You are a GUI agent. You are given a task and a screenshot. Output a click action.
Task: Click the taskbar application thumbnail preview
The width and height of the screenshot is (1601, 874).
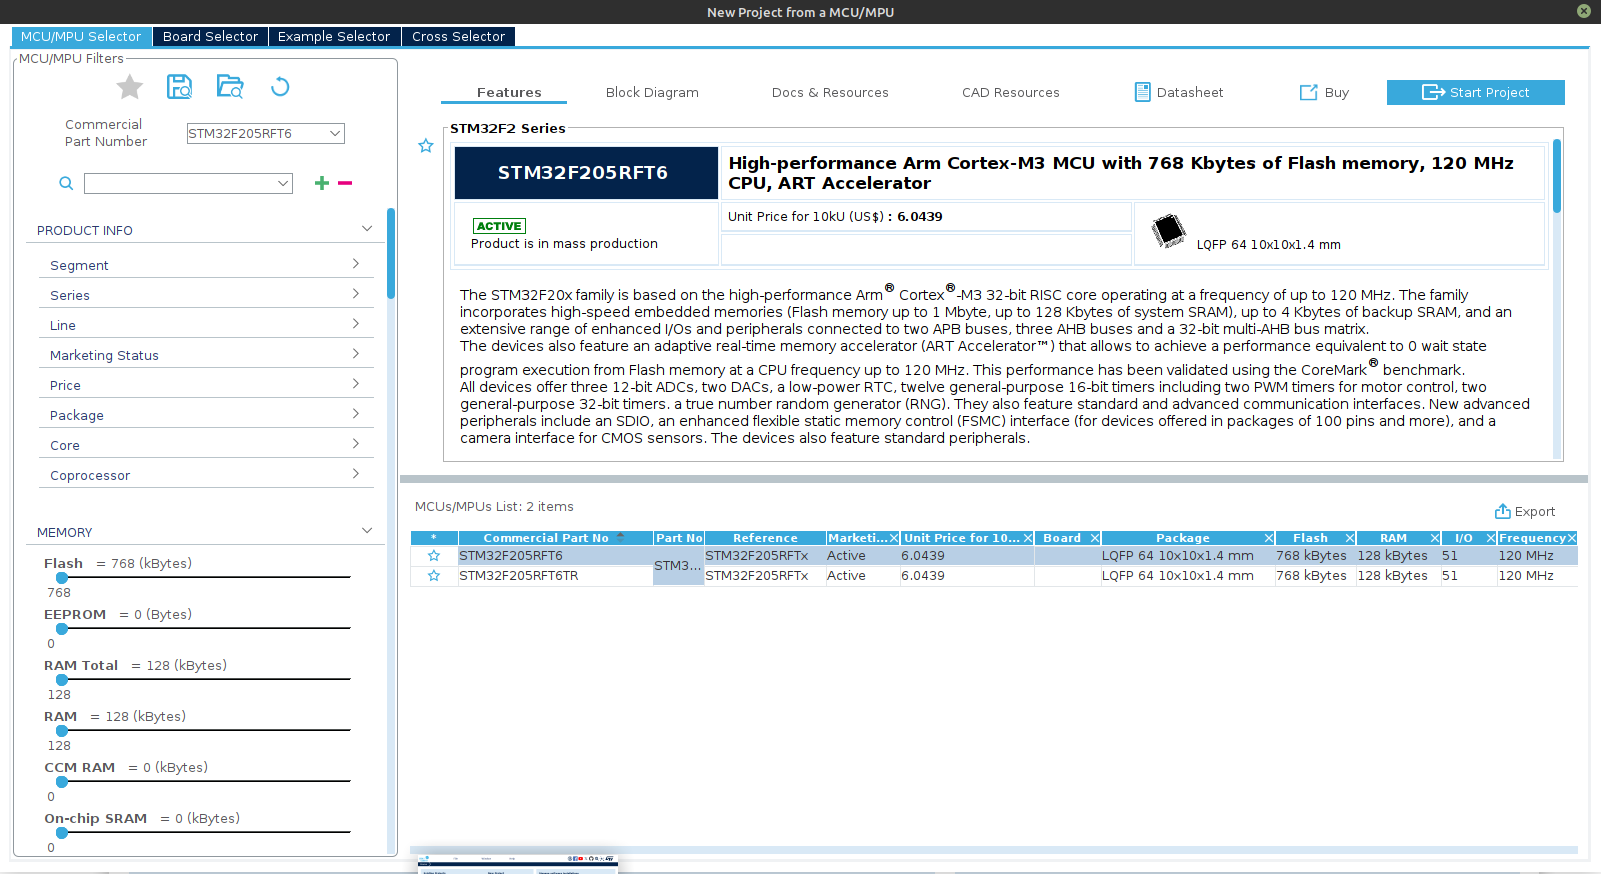point(518,865)
